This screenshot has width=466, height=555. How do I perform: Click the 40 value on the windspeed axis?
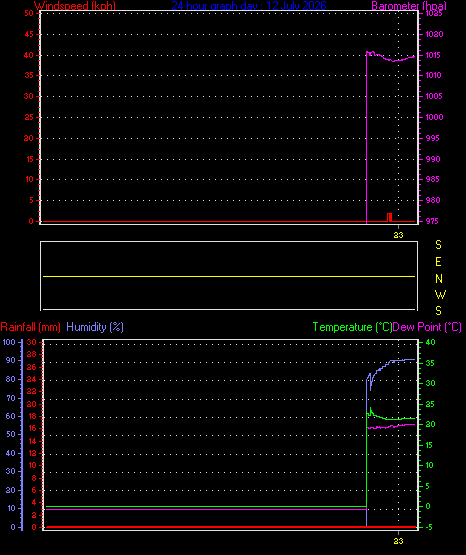[x=29, y=55]
